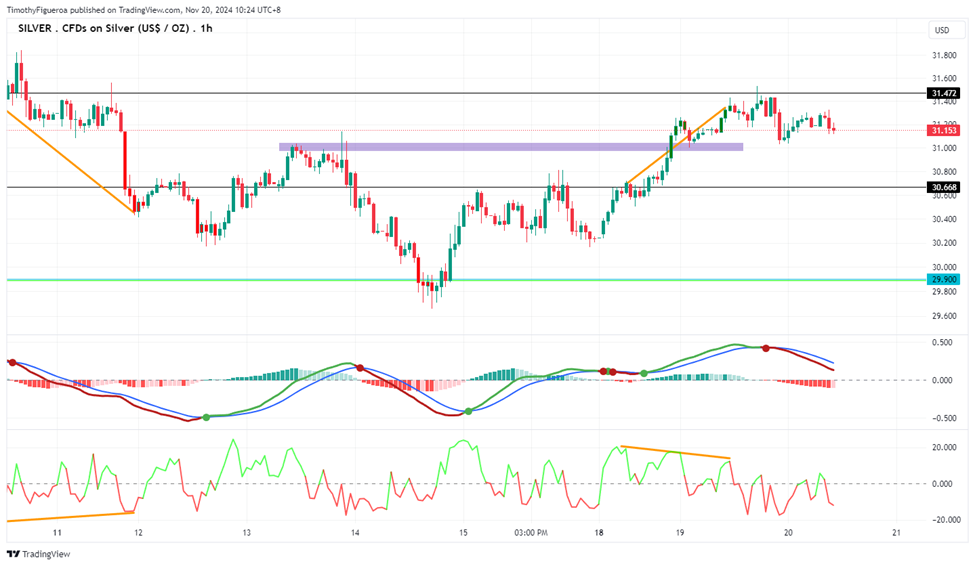Select date 18 on the time axis
The height and width of the screenshot is (566, 975).
599,532
